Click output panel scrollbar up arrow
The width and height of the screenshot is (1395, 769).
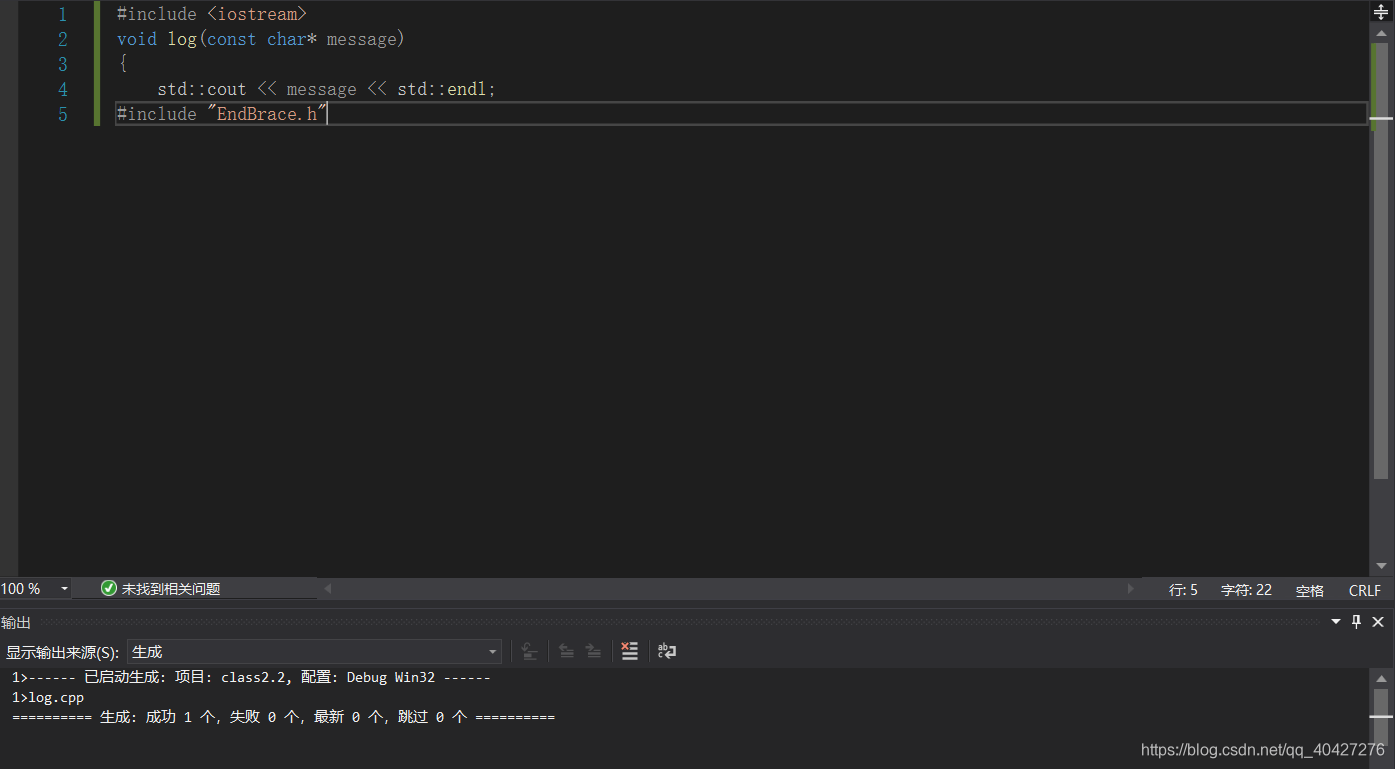point(1381,678)
